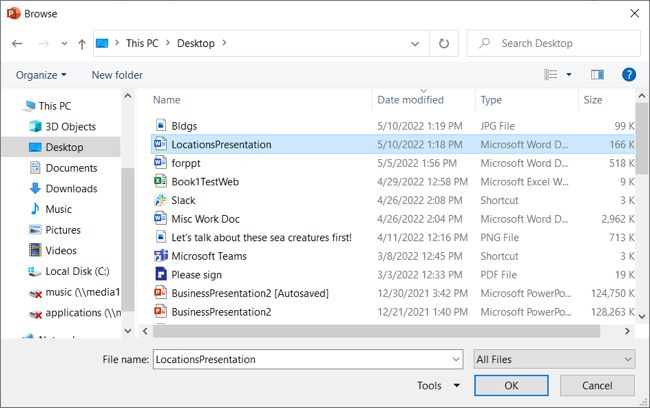This screenshot has width=650, height=408.
Task: Open the Organize dropdown menu
Action: click(41, 75)
